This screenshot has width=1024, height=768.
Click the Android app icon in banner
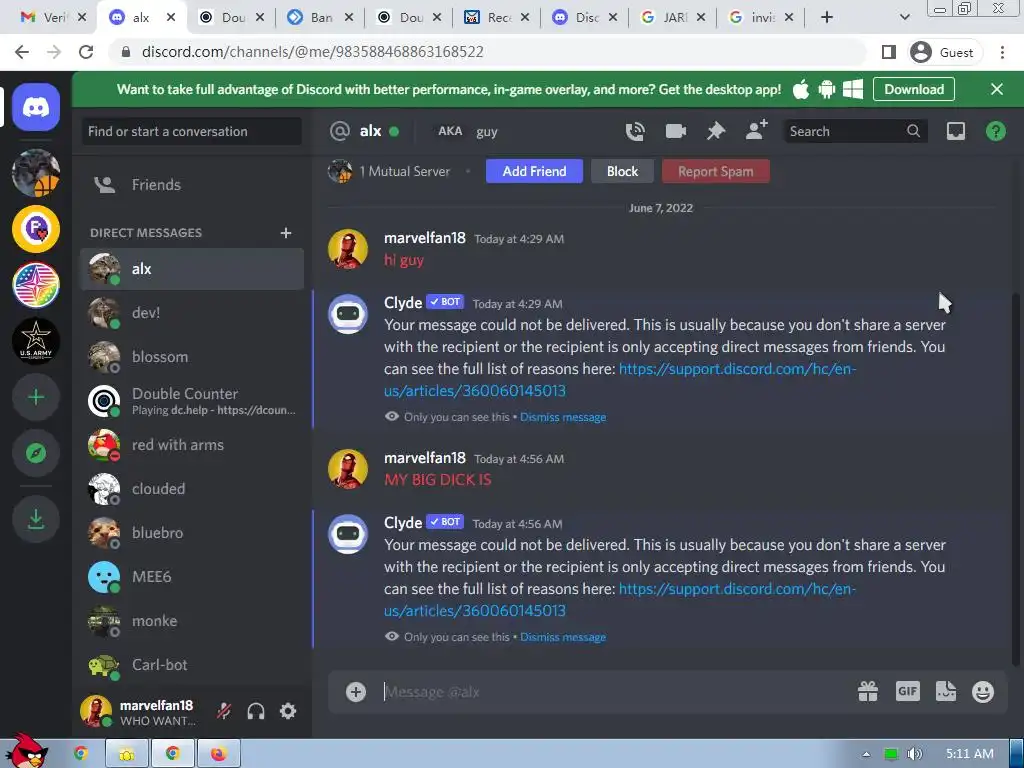pos(827,89)
